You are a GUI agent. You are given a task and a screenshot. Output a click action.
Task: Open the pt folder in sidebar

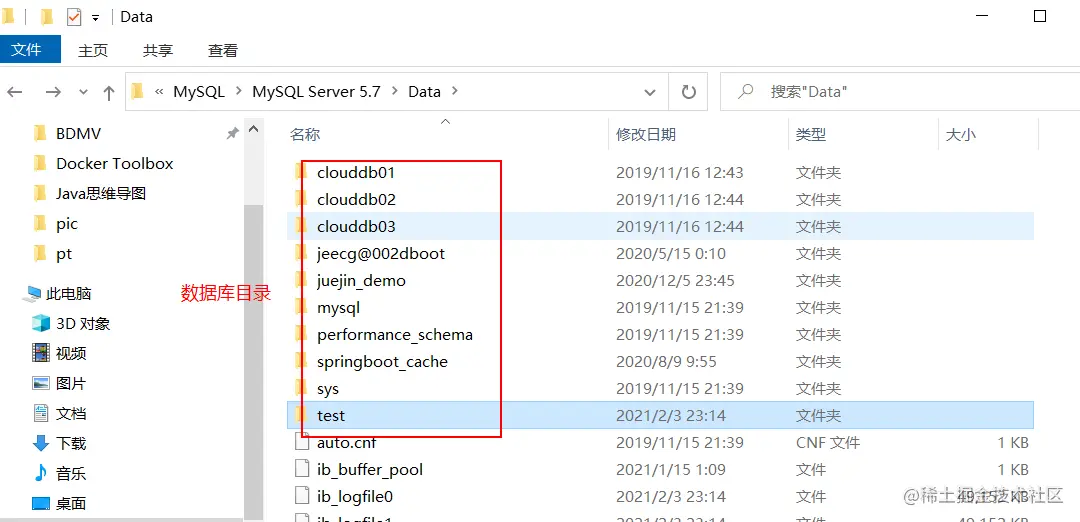(x=64, y=255)
